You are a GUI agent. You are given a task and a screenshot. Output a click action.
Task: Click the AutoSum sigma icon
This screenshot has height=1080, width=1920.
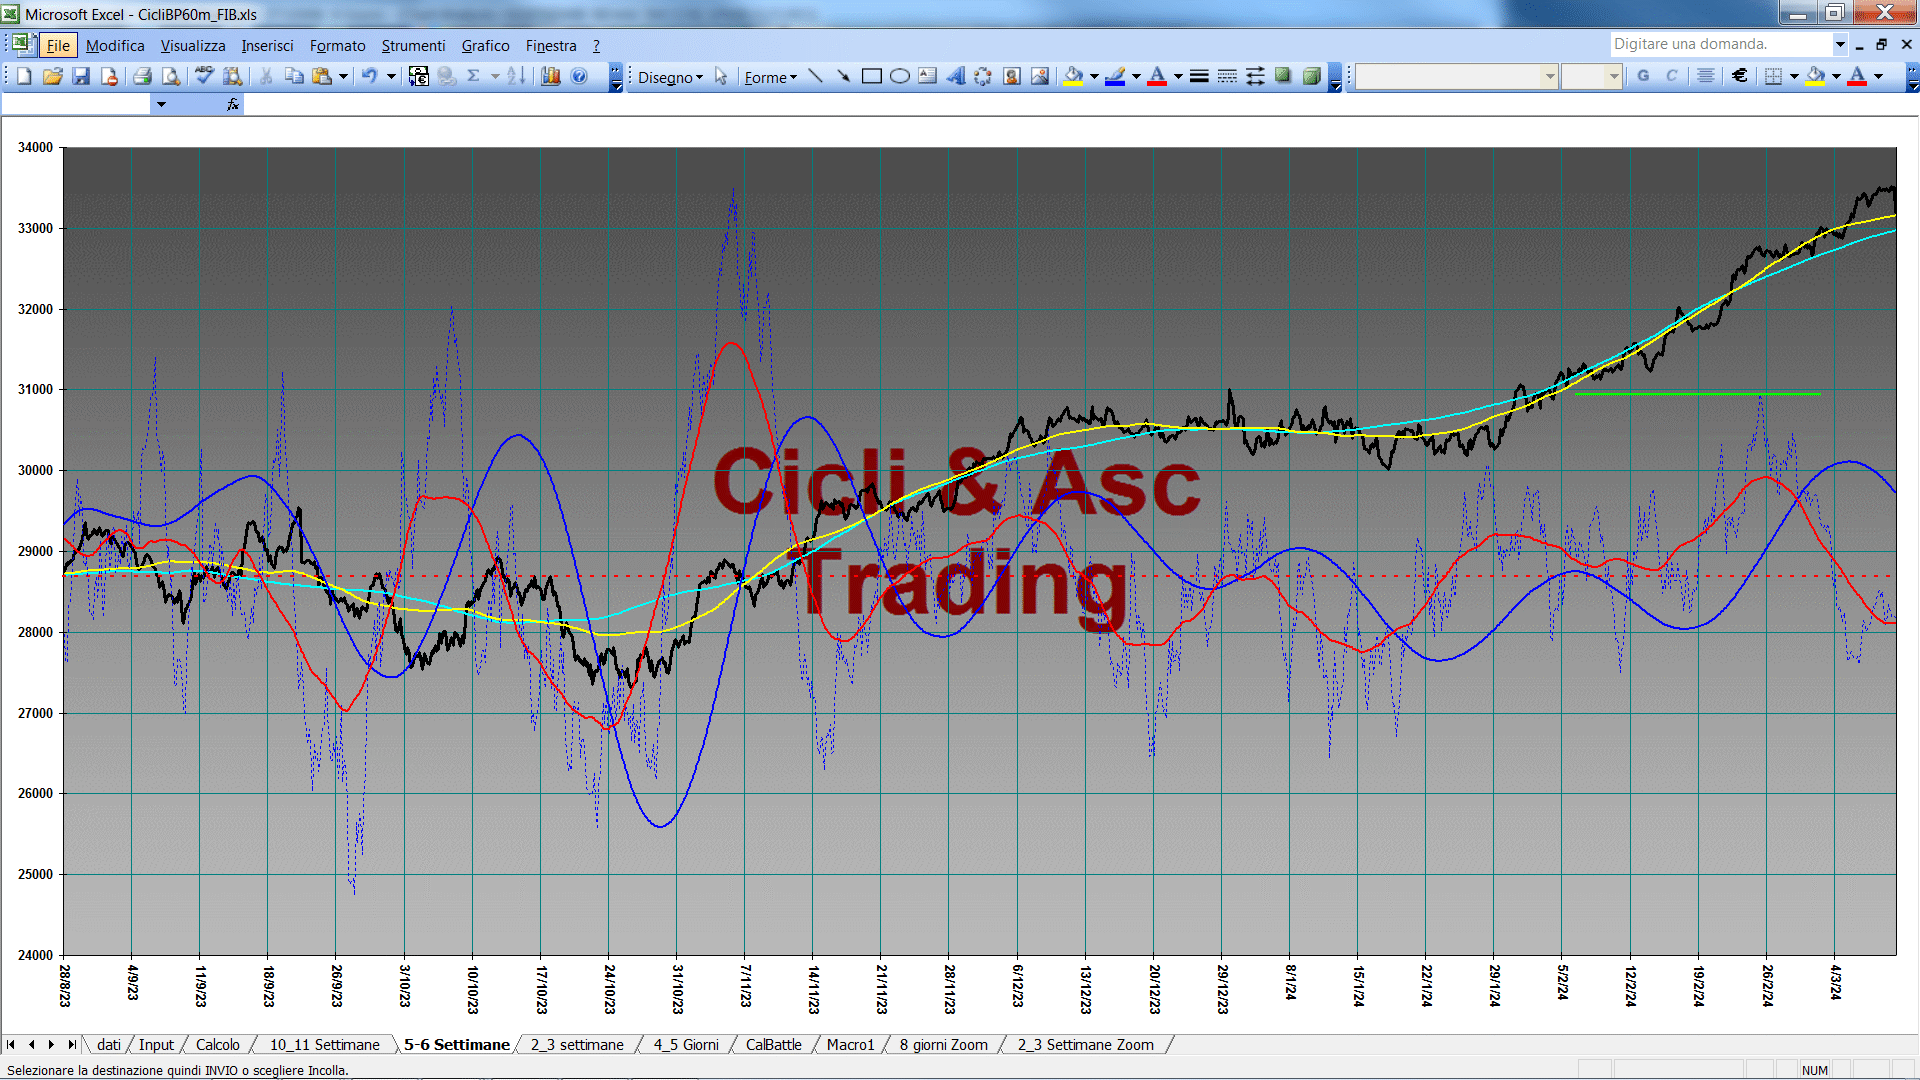click(474, 76)
